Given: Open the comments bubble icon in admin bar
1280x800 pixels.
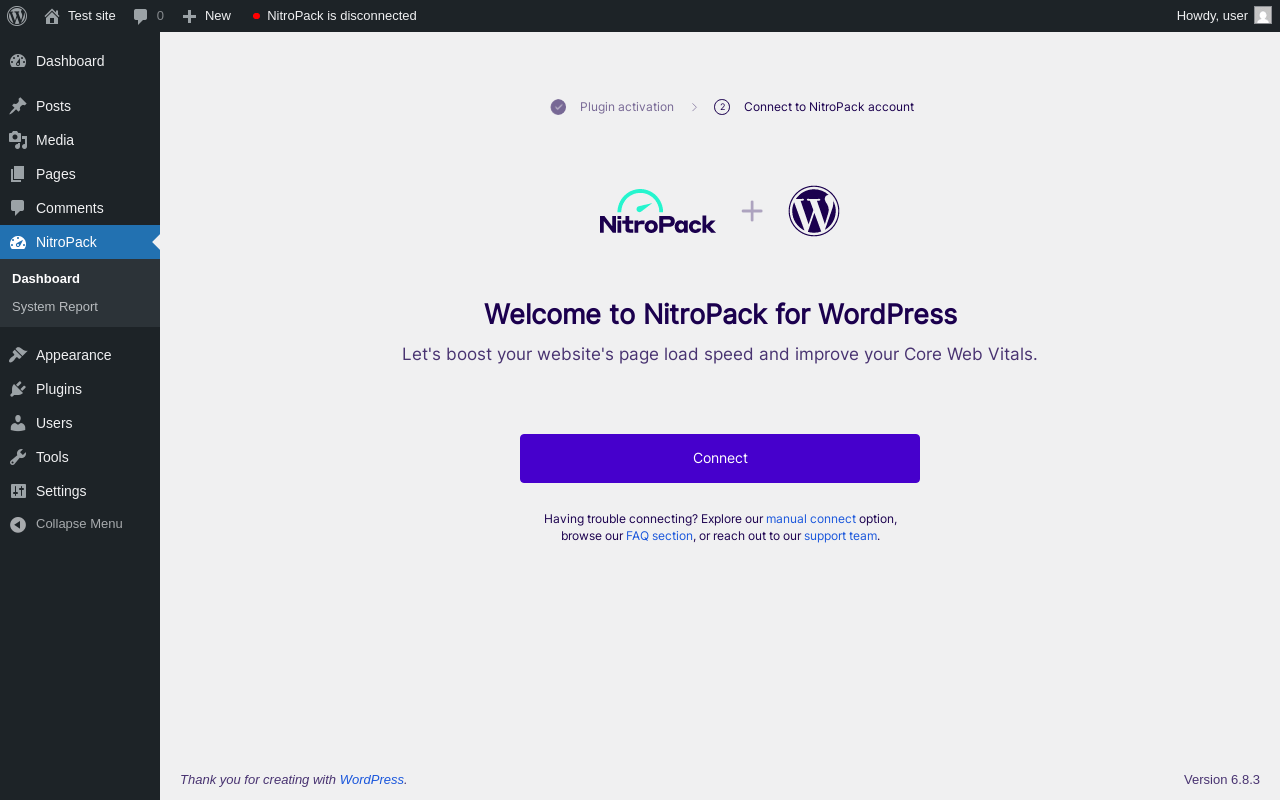Looking at the screenshot, I should click(141, 16).
